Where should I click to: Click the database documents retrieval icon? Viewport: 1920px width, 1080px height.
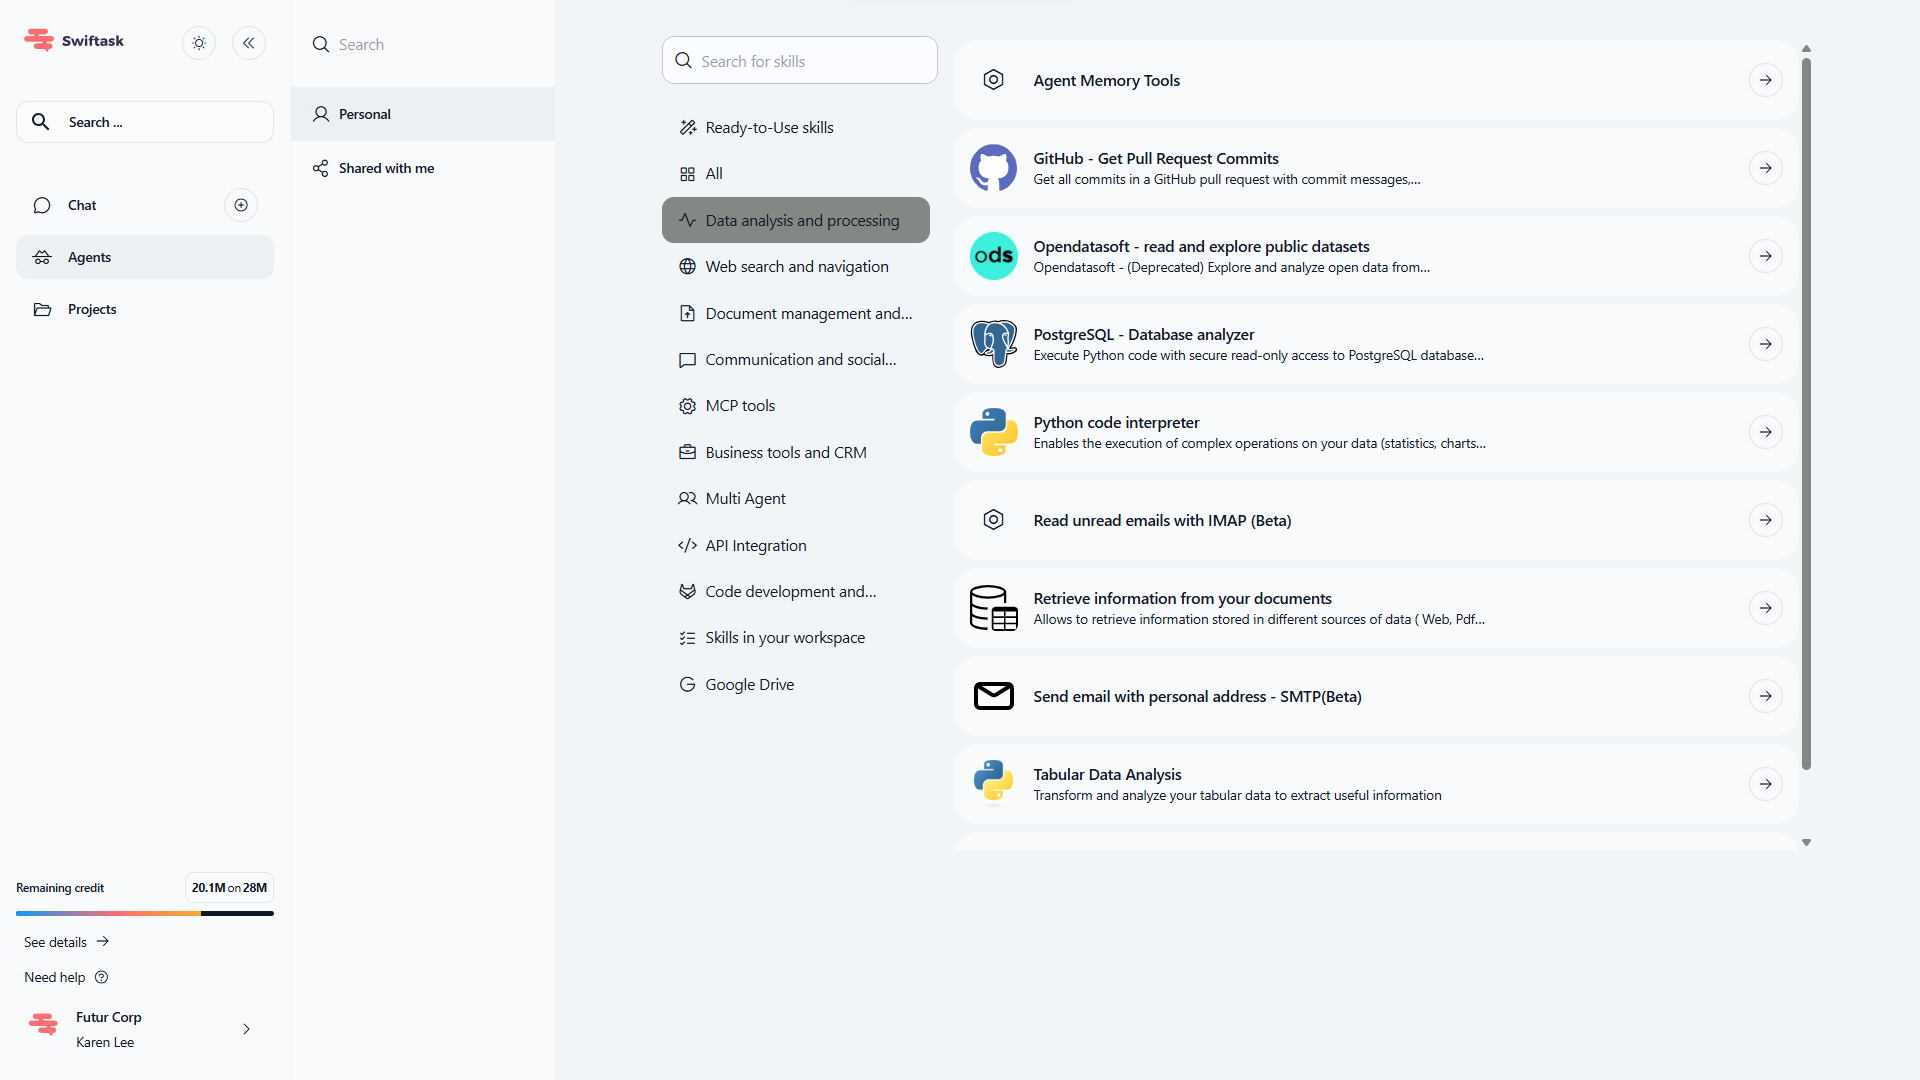[x=993, y=608]
